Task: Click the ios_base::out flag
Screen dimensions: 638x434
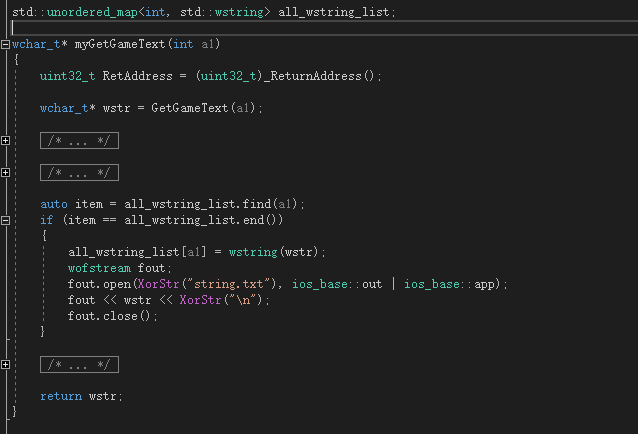Action: click(x=337, y=284)
